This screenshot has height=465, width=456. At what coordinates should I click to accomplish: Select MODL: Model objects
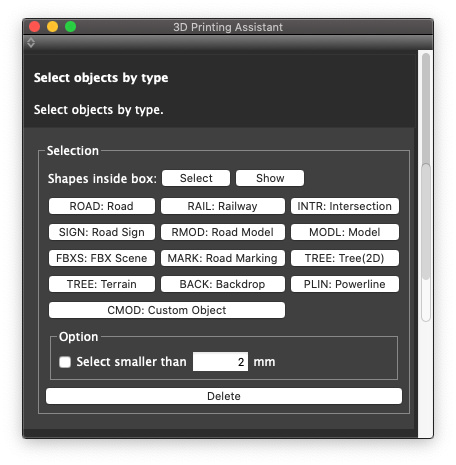point(345,232)
